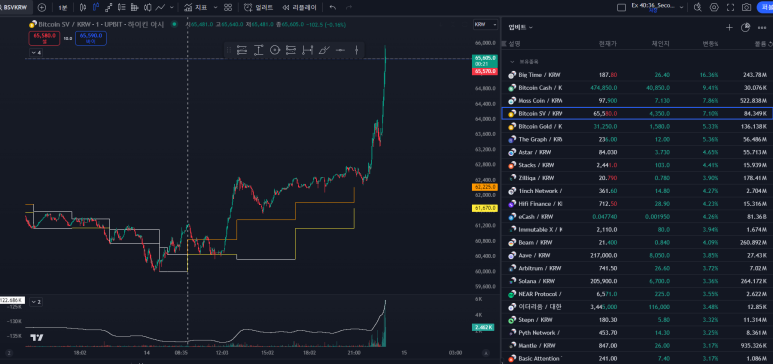Open the indicator templates grid icon
The height and width of the screenshot is (364, 773).
(227, 7)
